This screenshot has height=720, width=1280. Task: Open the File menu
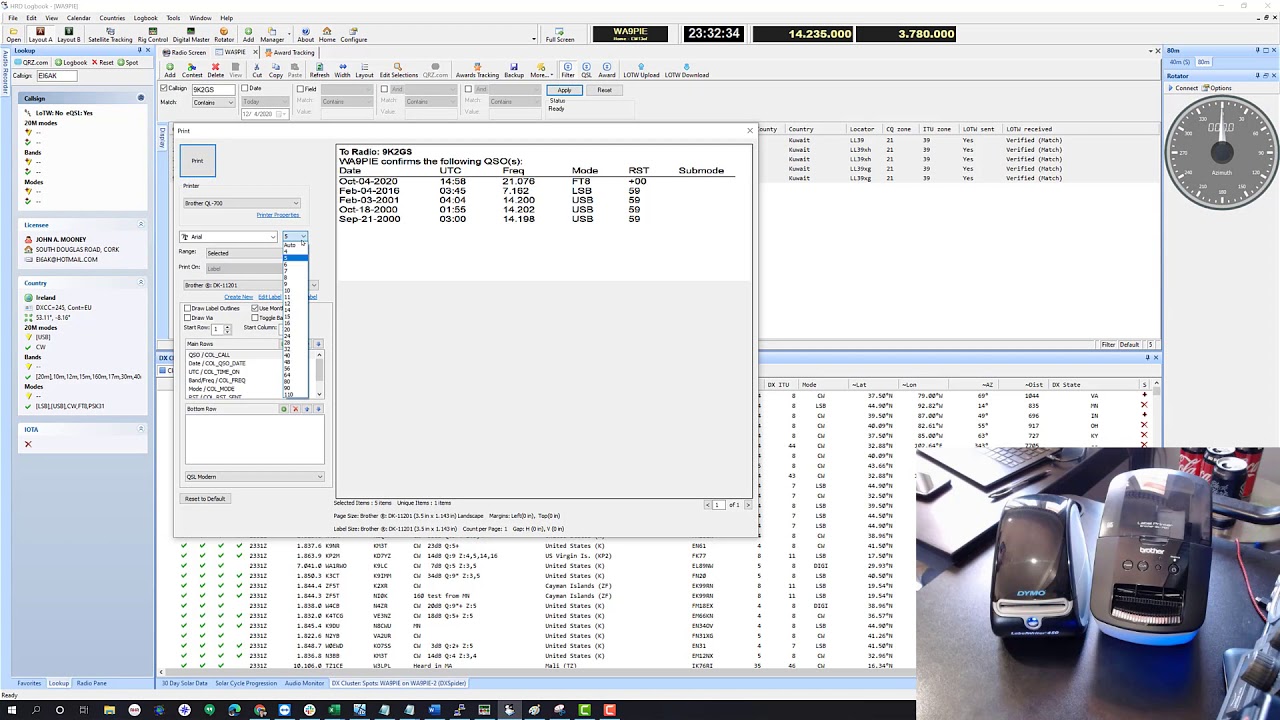(x=13, y=18)
